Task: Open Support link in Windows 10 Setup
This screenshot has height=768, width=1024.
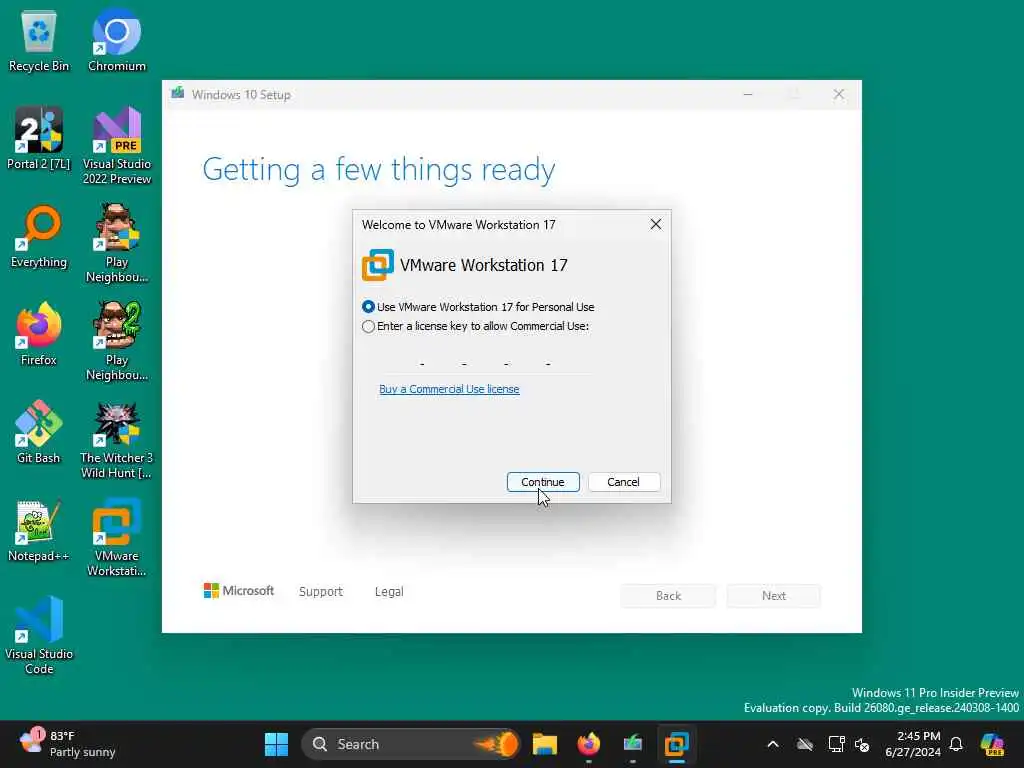Action: pos(321,592)
